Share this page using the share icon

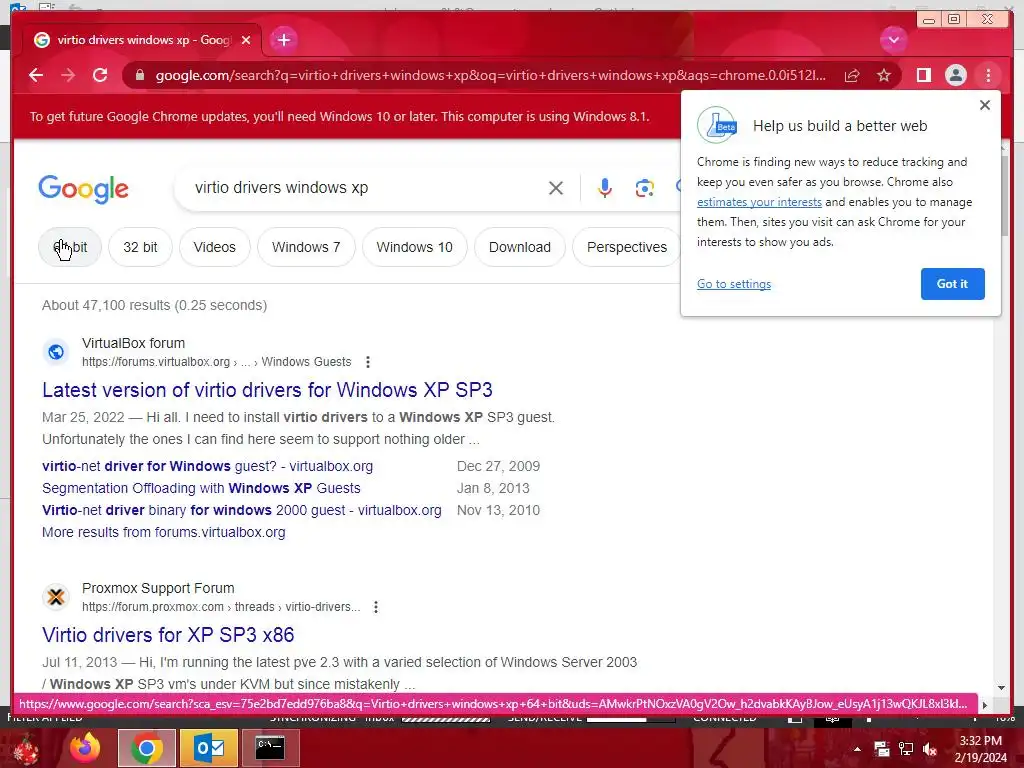(x=852, y=75)
